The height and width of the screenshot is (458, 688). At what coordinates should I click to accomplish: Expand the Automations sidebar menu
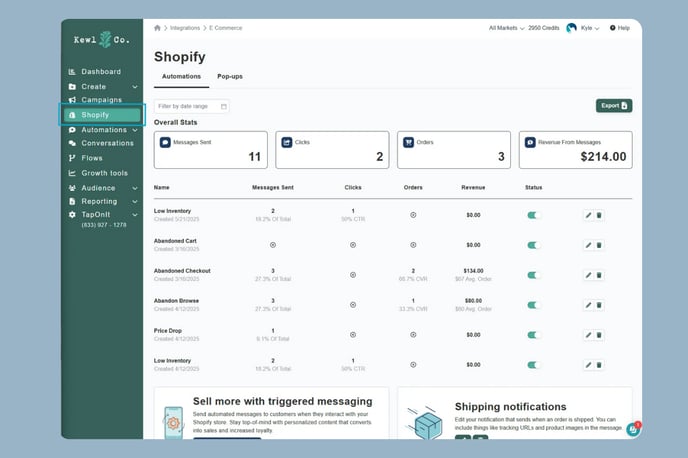(x=135, y=130)
